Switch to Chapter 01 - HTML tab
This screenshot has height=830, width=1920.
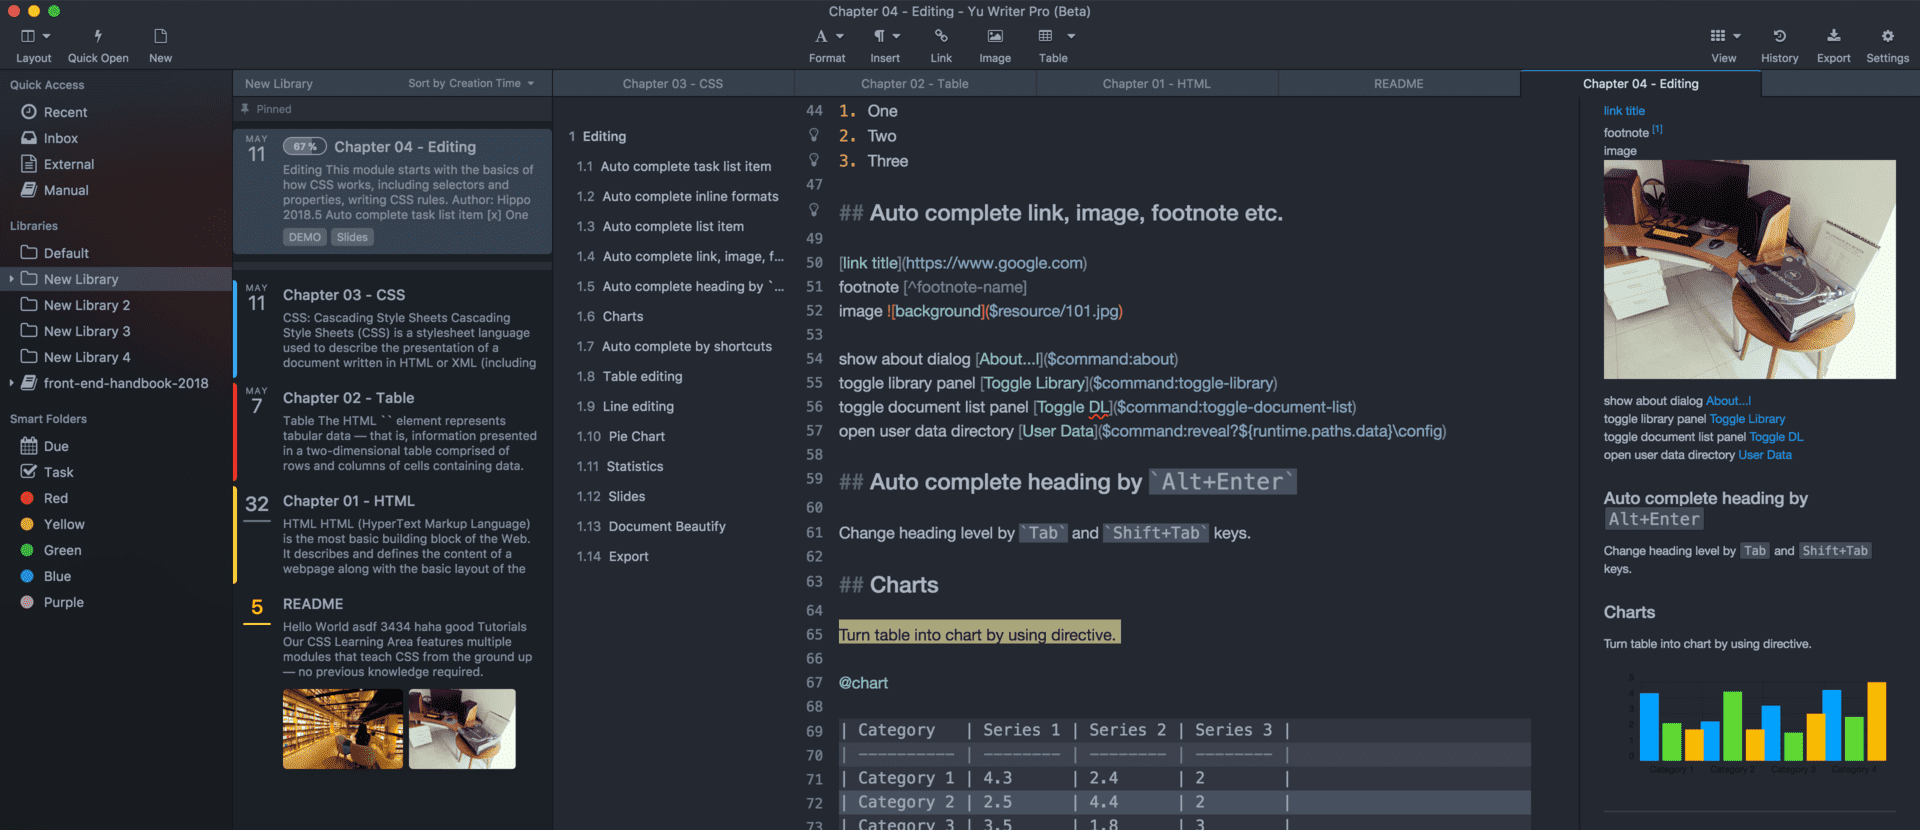point(1157,84)
